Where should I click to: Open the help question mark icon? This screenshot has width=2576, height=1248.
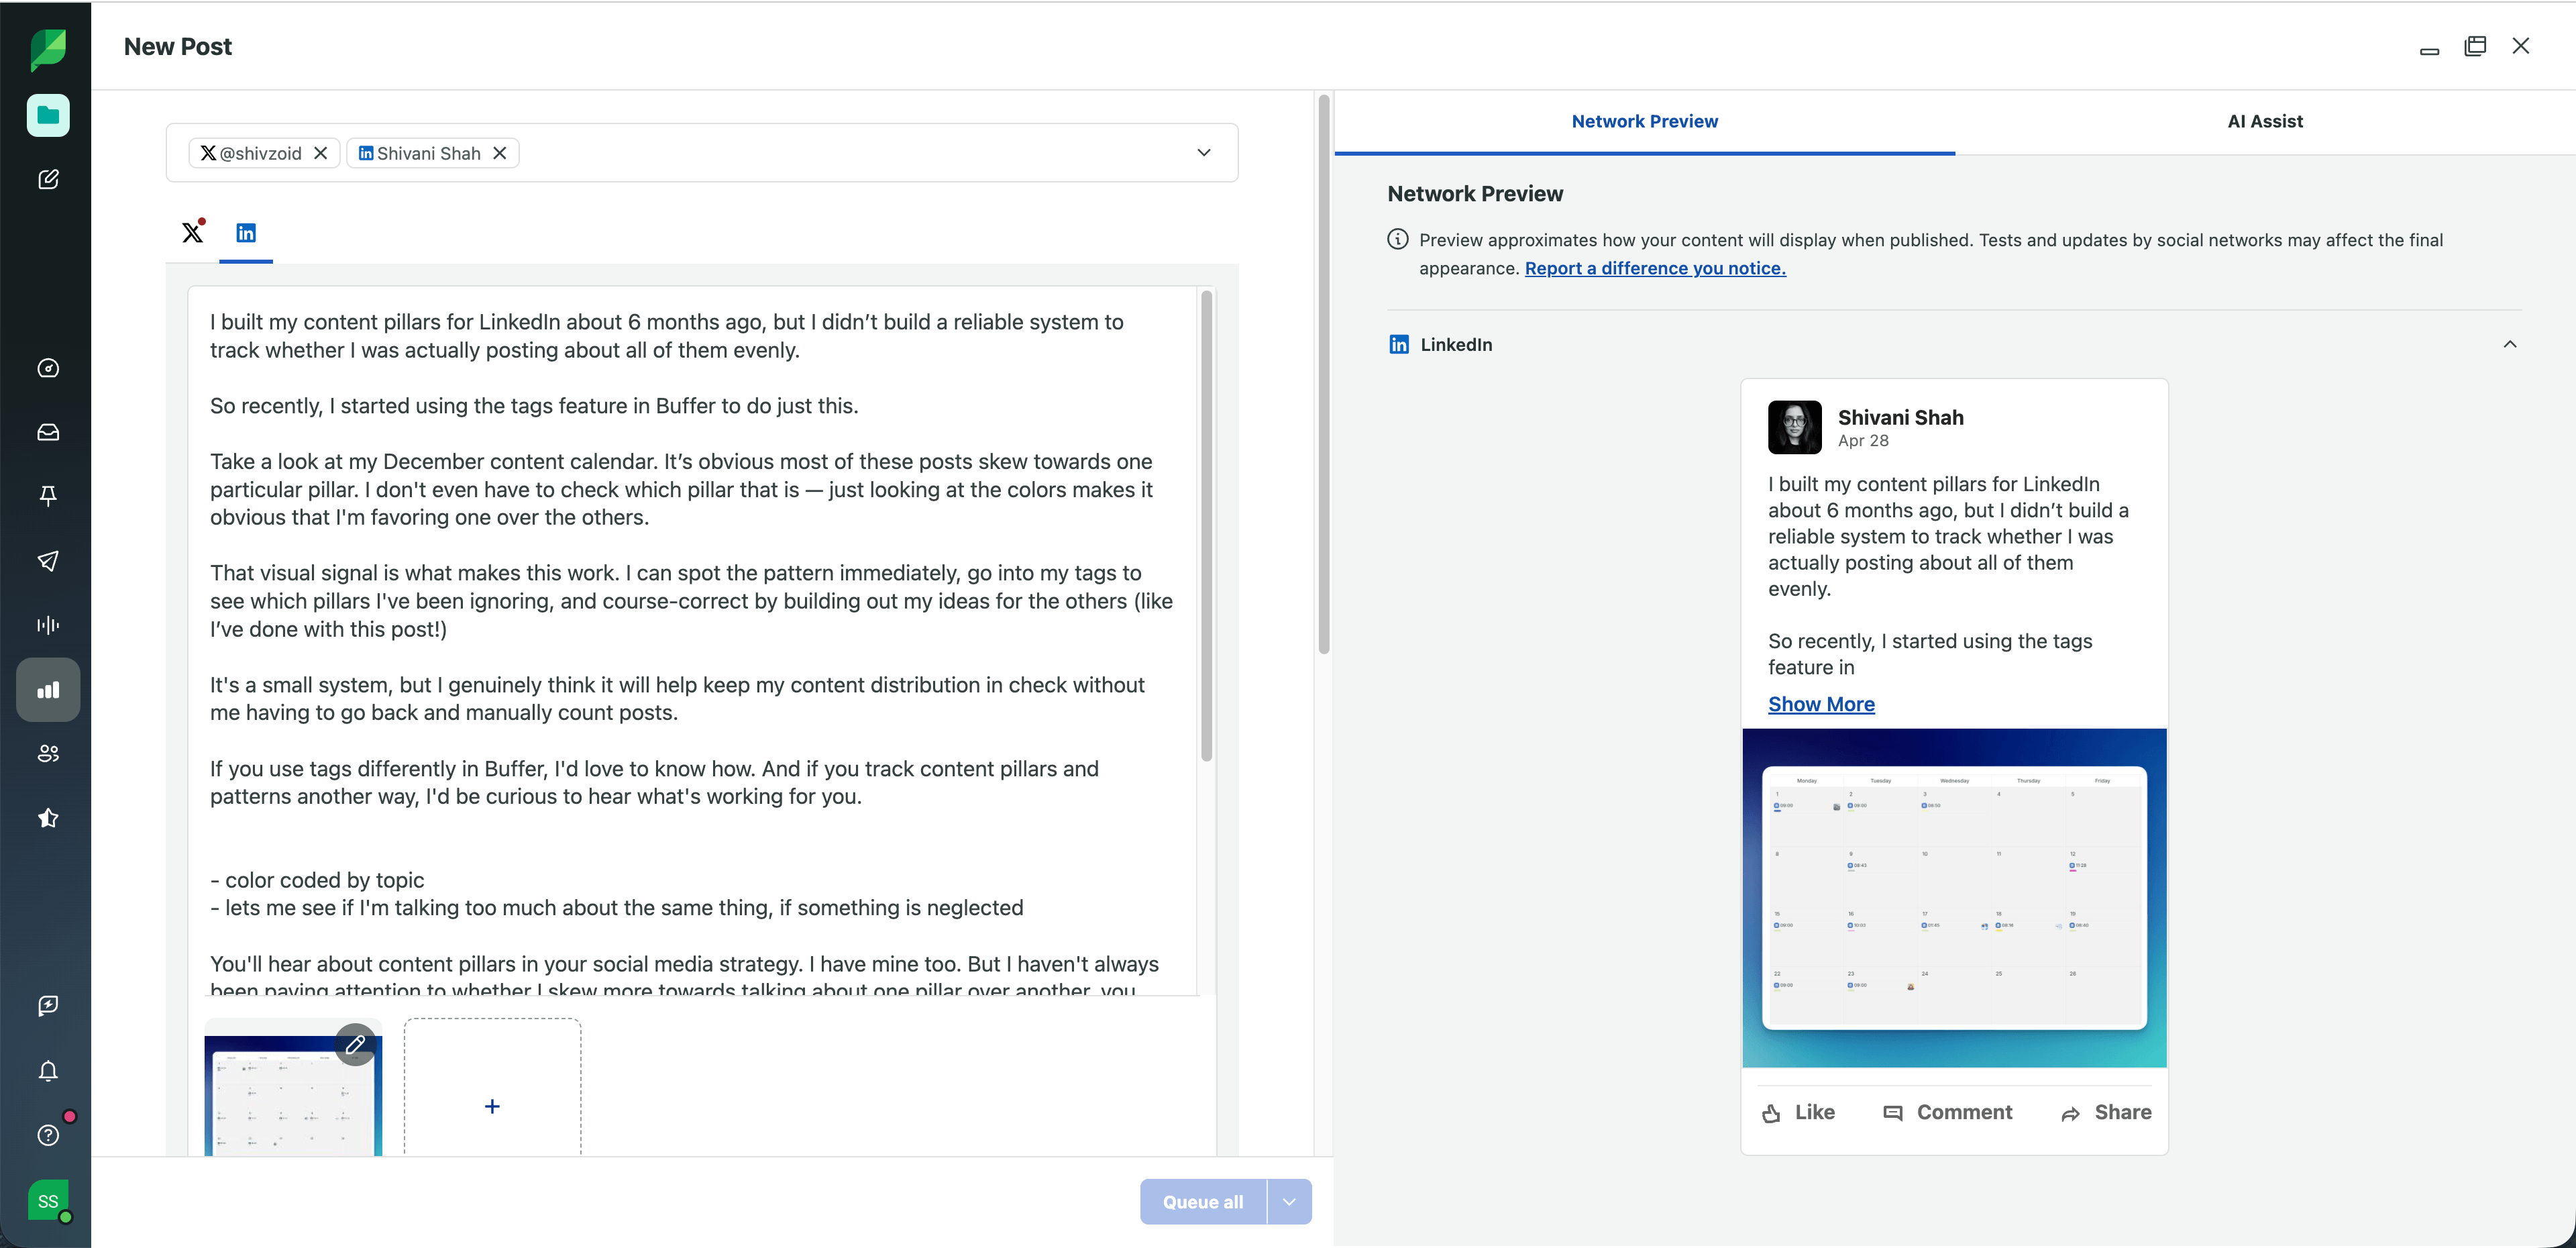point(48,1135)
